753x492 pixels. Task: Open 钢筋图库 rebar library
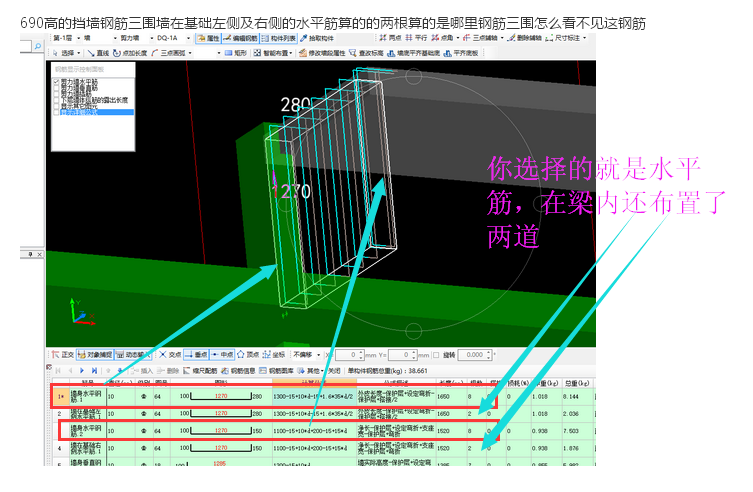(277, 371)
